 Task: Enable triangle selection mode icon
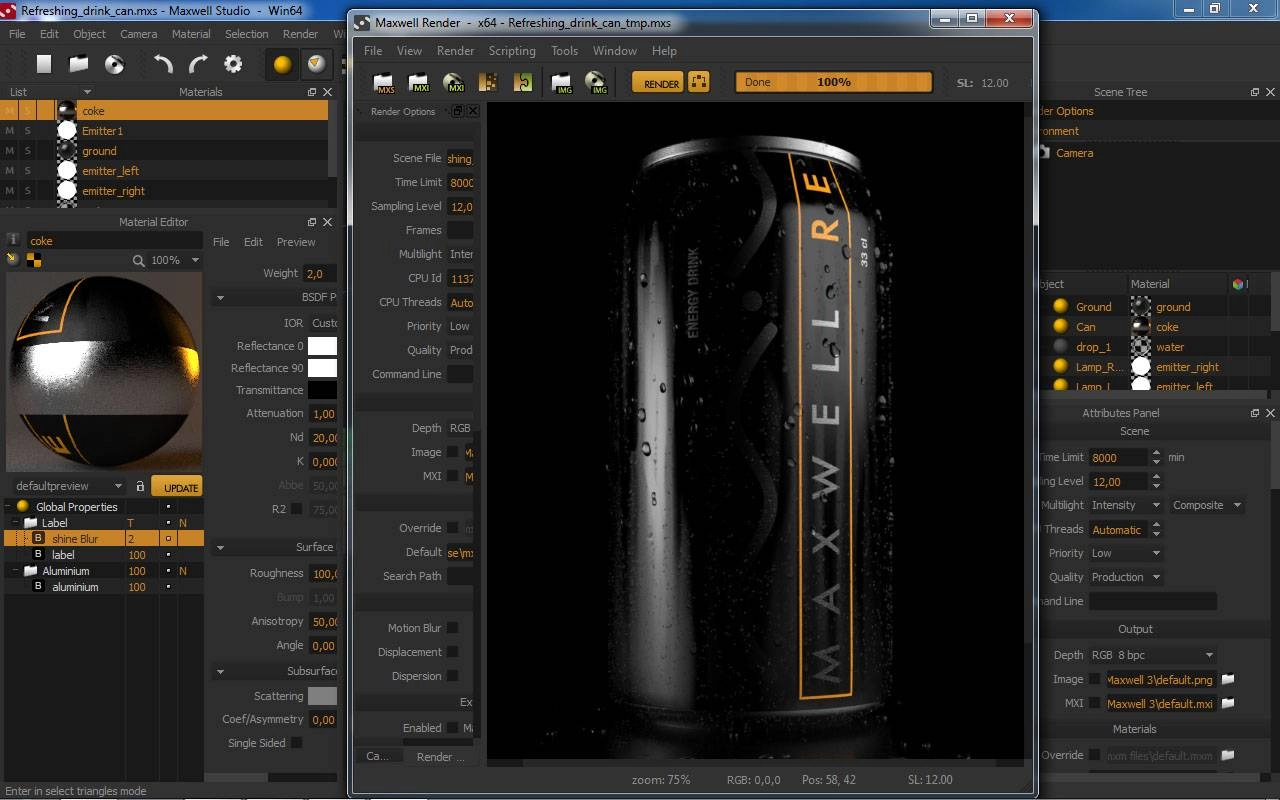point(317,64)
